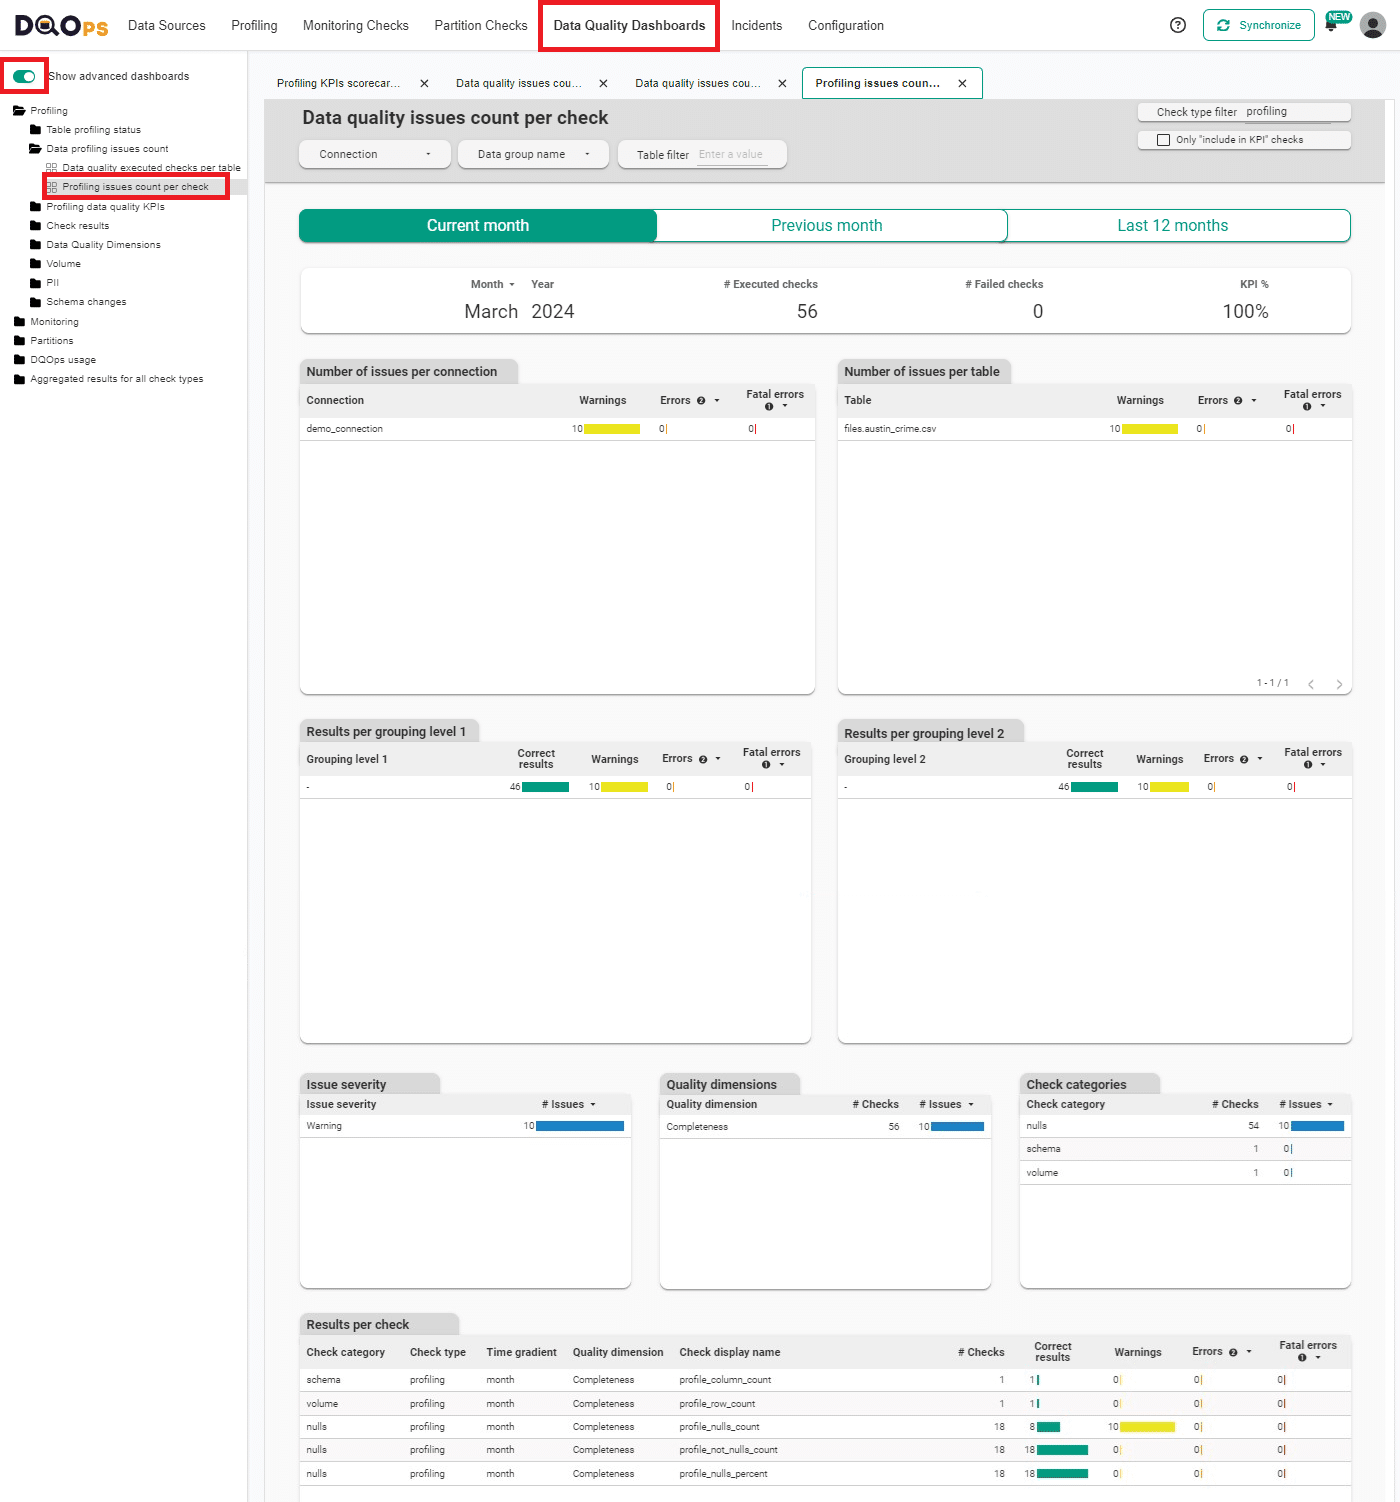Open the DQOps logo on the top bar

pyautogui.click(x=59, y=25)
